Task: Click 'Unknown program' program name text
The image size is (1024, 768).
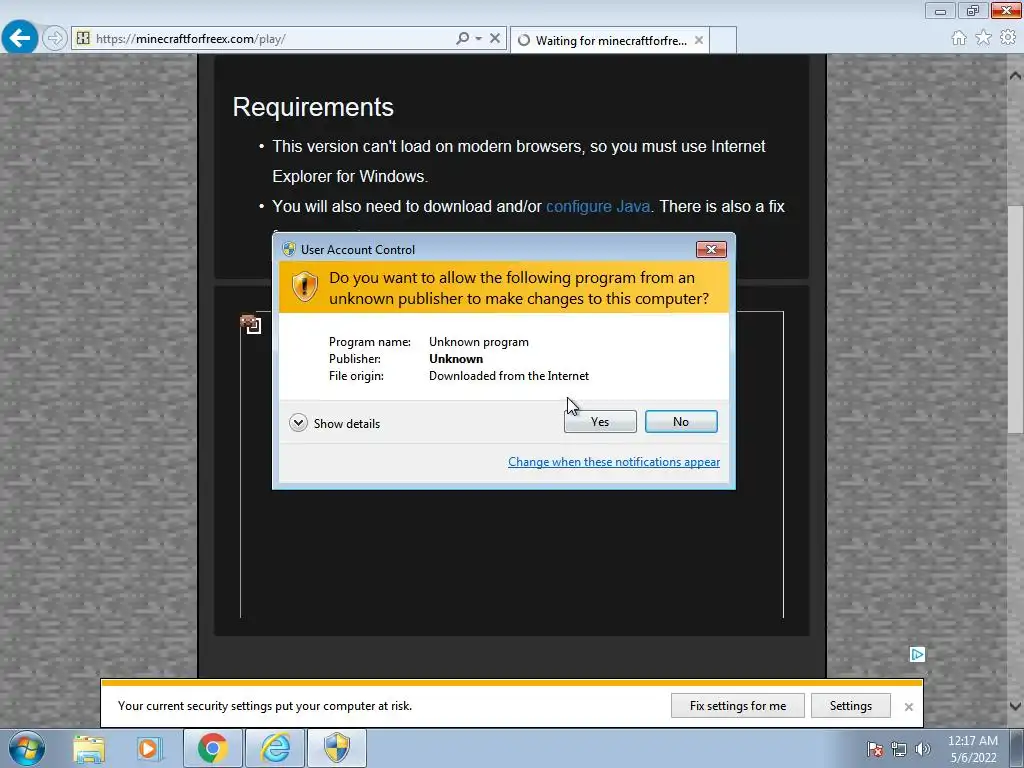Action: pyautogui.click(x=479, y=342)
